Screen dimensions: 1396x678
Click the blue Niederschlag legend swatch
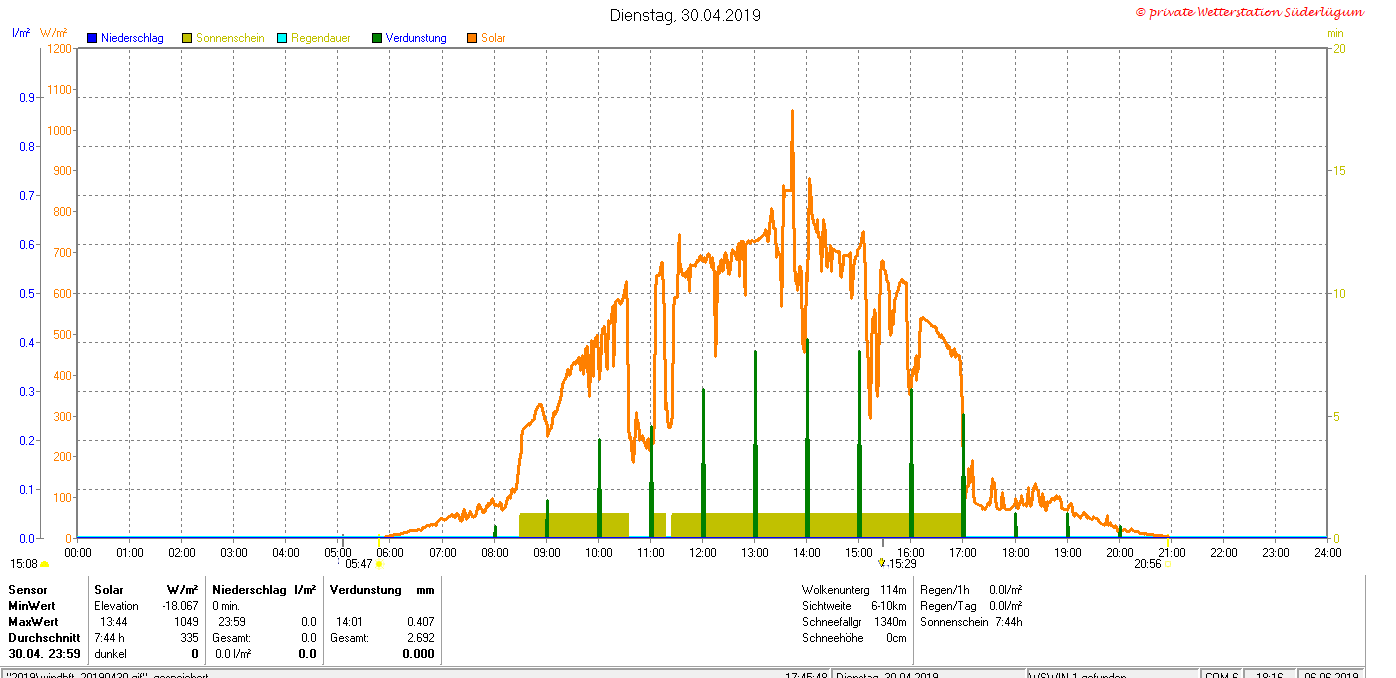[x=91, y=38]
